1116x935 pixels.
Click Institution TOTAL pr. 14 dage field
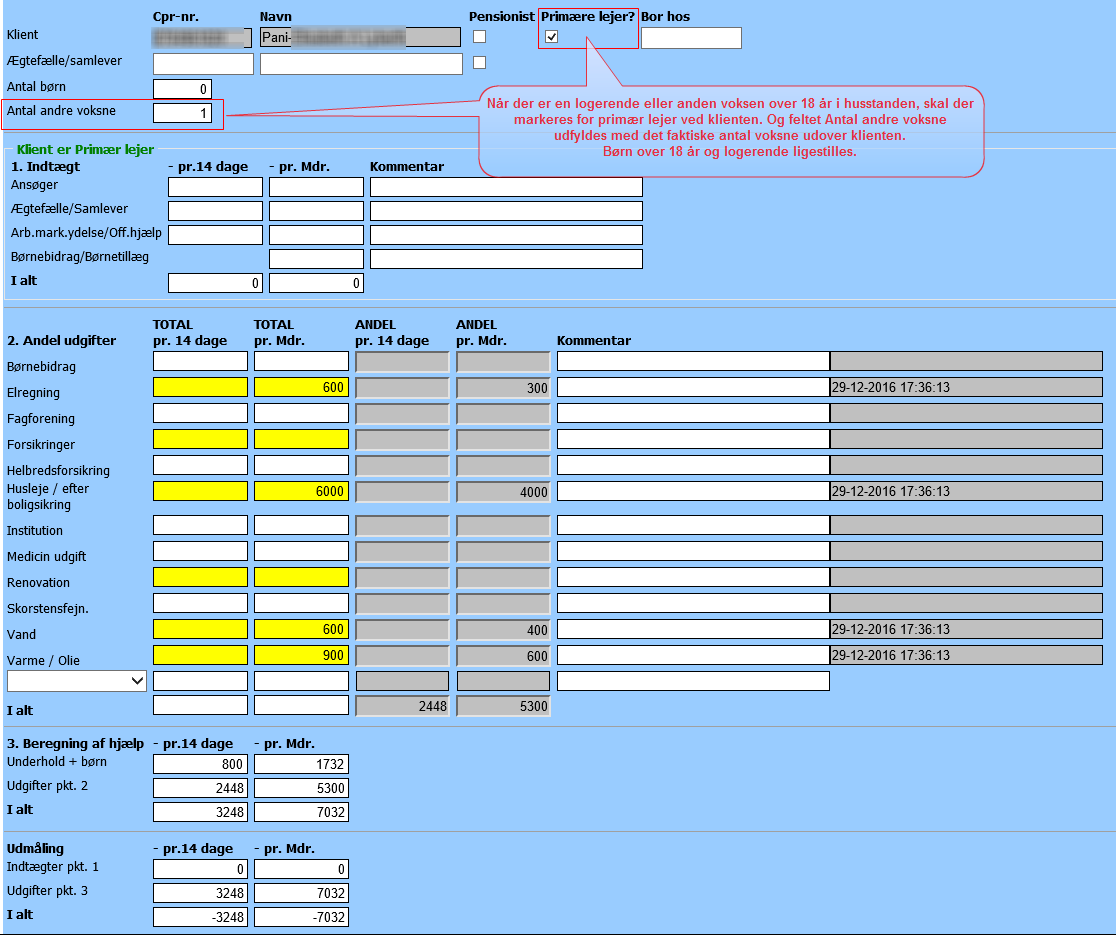coord(201,525)
